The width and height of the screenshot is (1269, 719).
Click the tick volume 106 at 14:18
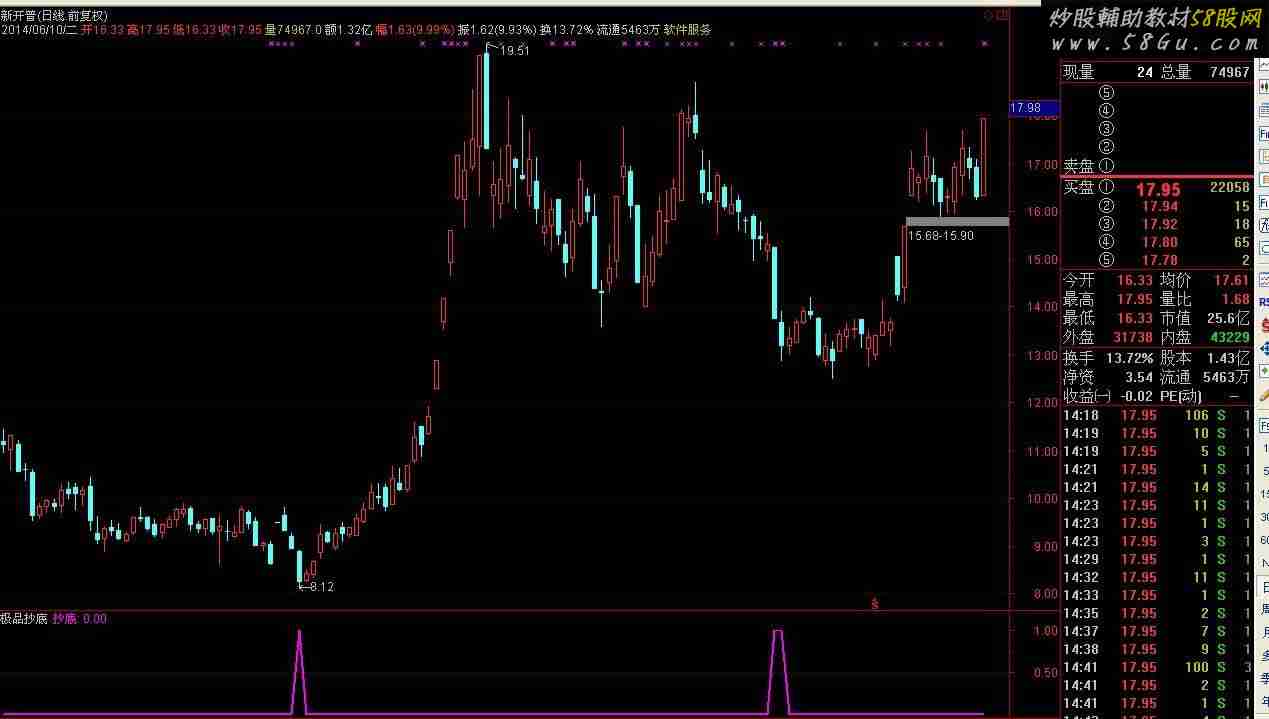click(x=1196, y=415)
